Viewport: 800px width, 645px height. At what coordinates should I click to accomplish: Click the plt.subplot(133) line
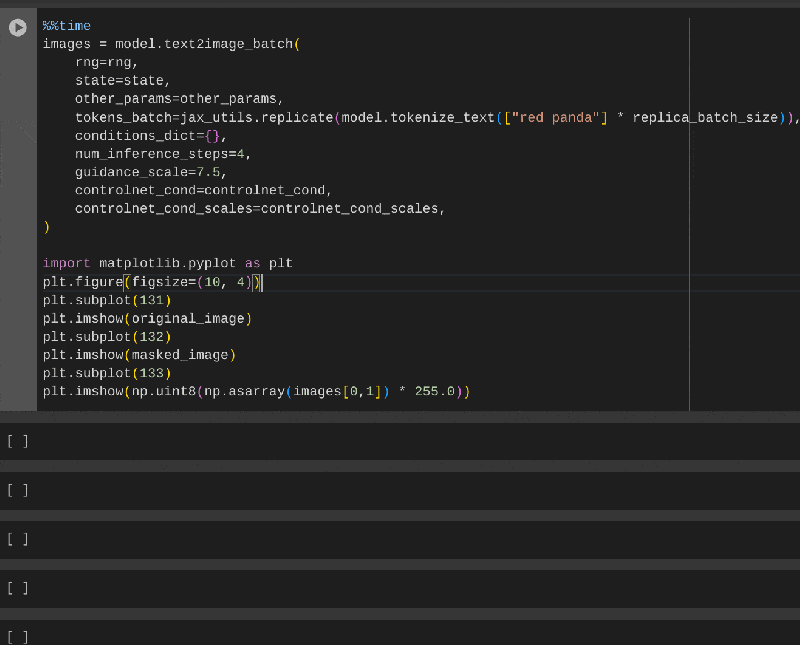(x=107, y=373)
